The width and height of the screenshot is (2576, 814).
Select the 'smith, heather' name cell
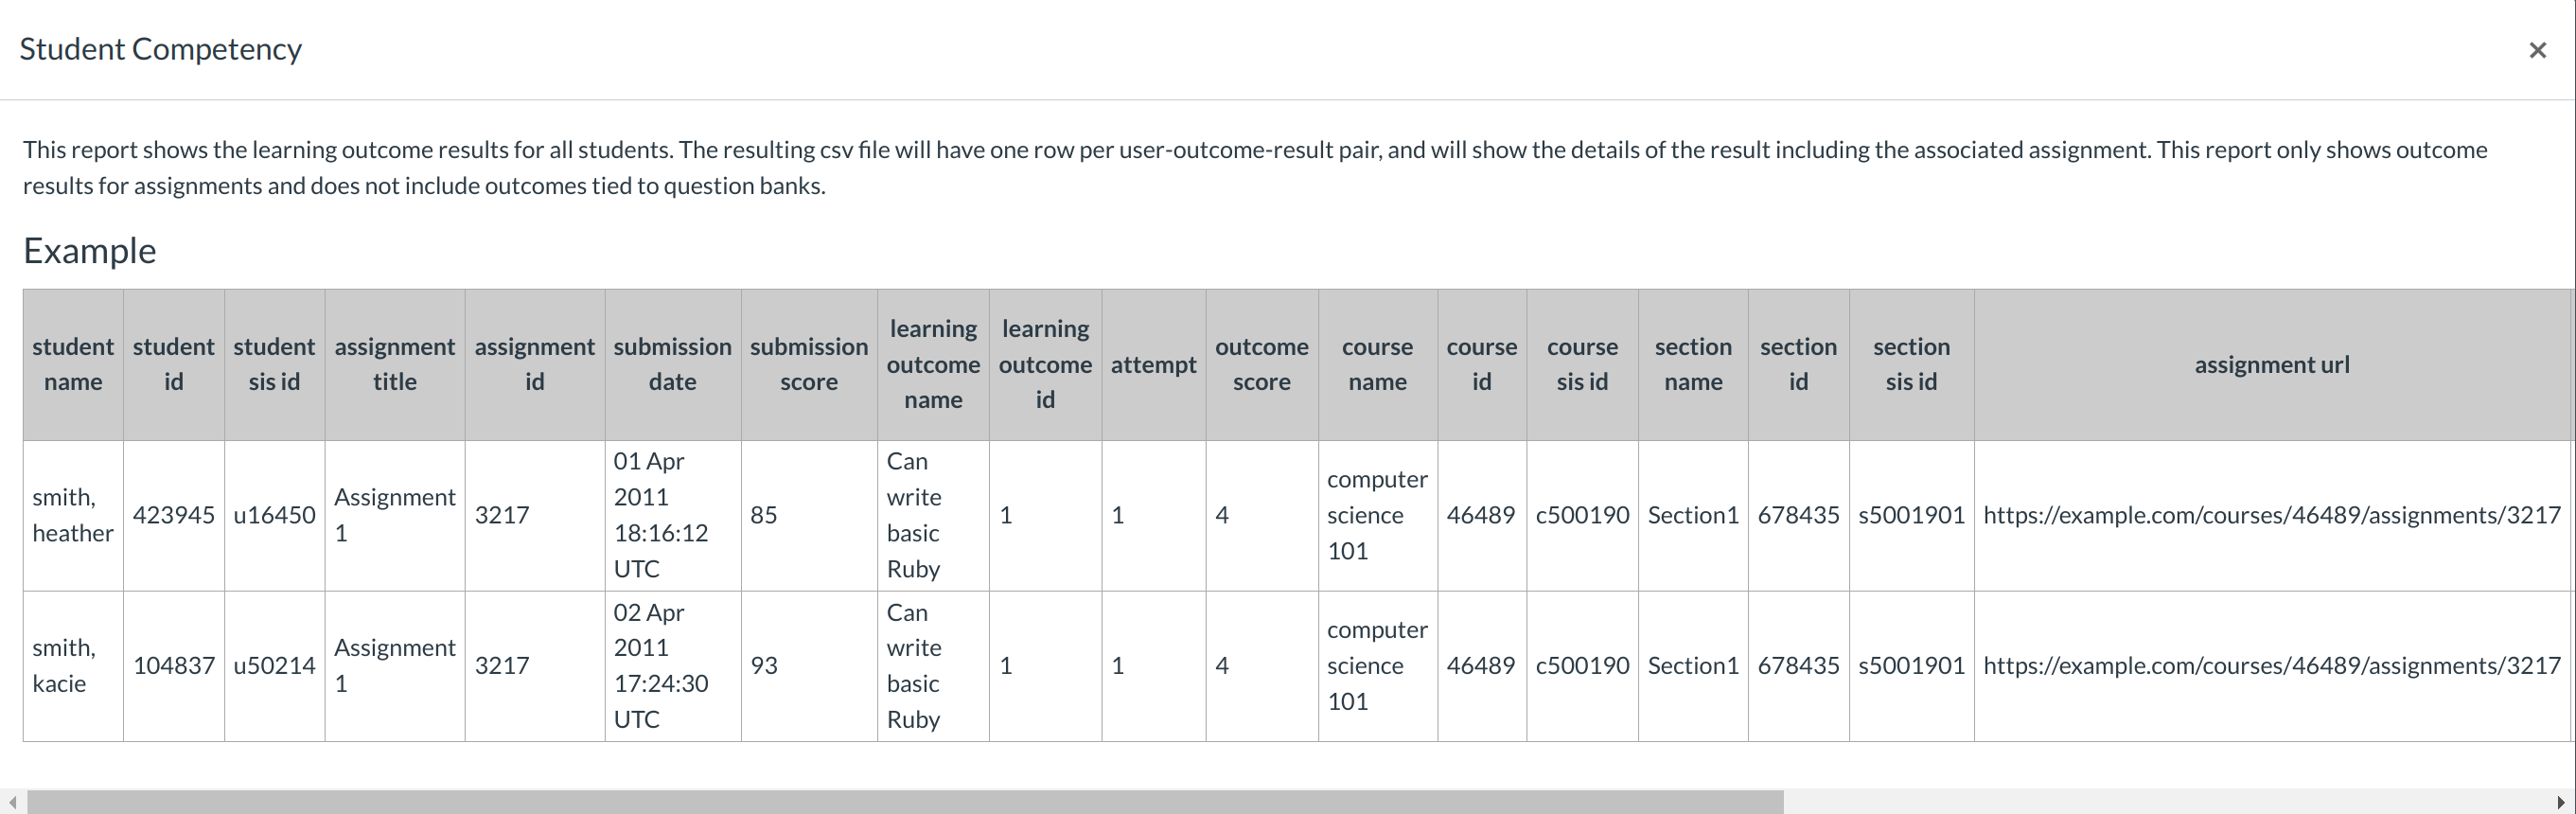pos(73,515)
